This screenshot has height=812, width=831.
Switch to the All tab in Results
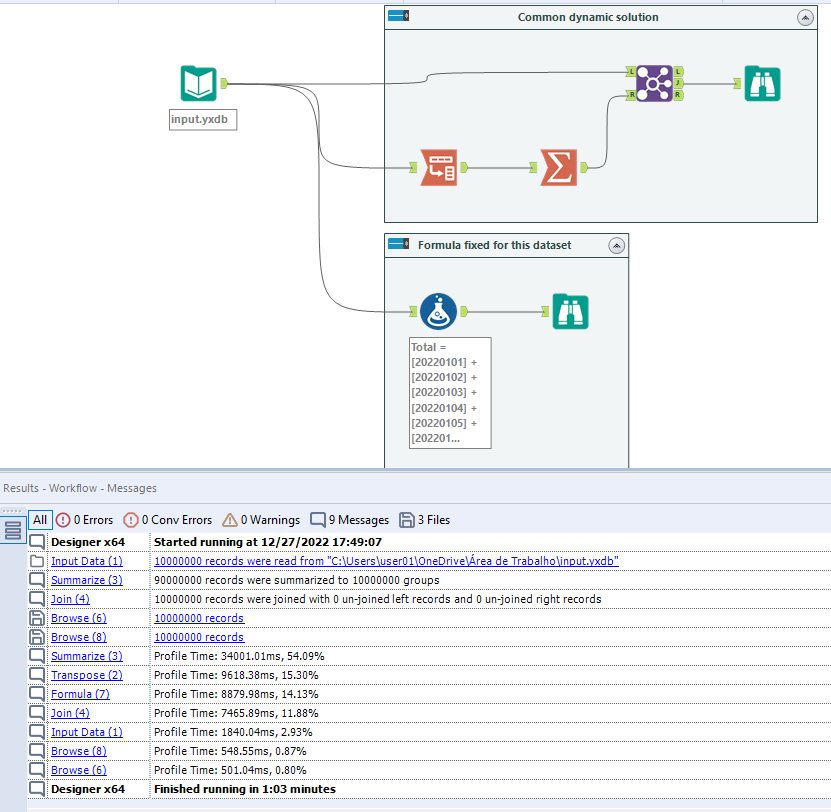[40, 519]
